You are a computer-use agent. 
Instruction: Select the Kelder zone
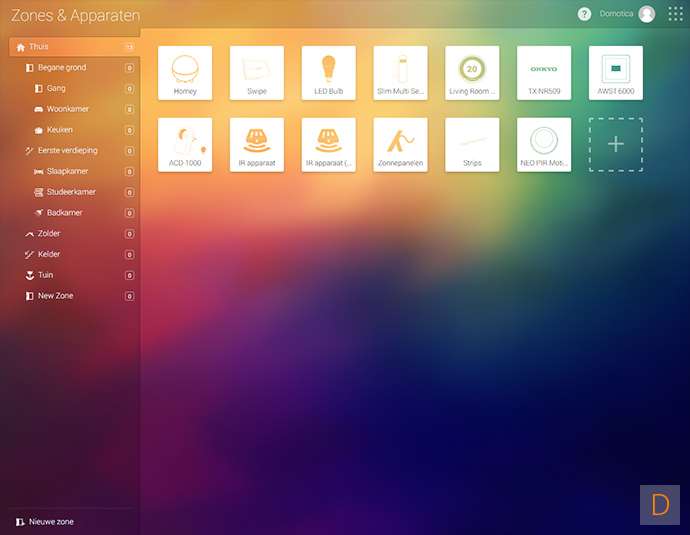pyautogui.click(x=79, y=254)
